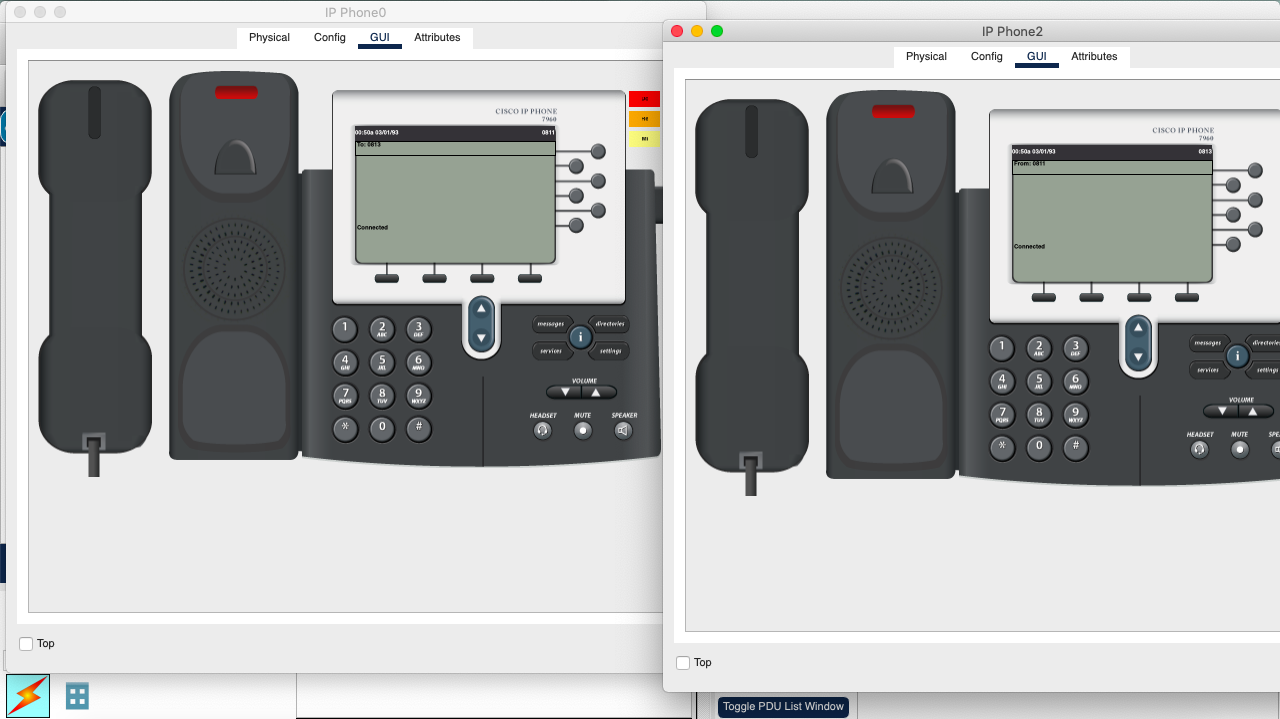
Task: Open services on IP Phone0
Action: pos(551,351)
